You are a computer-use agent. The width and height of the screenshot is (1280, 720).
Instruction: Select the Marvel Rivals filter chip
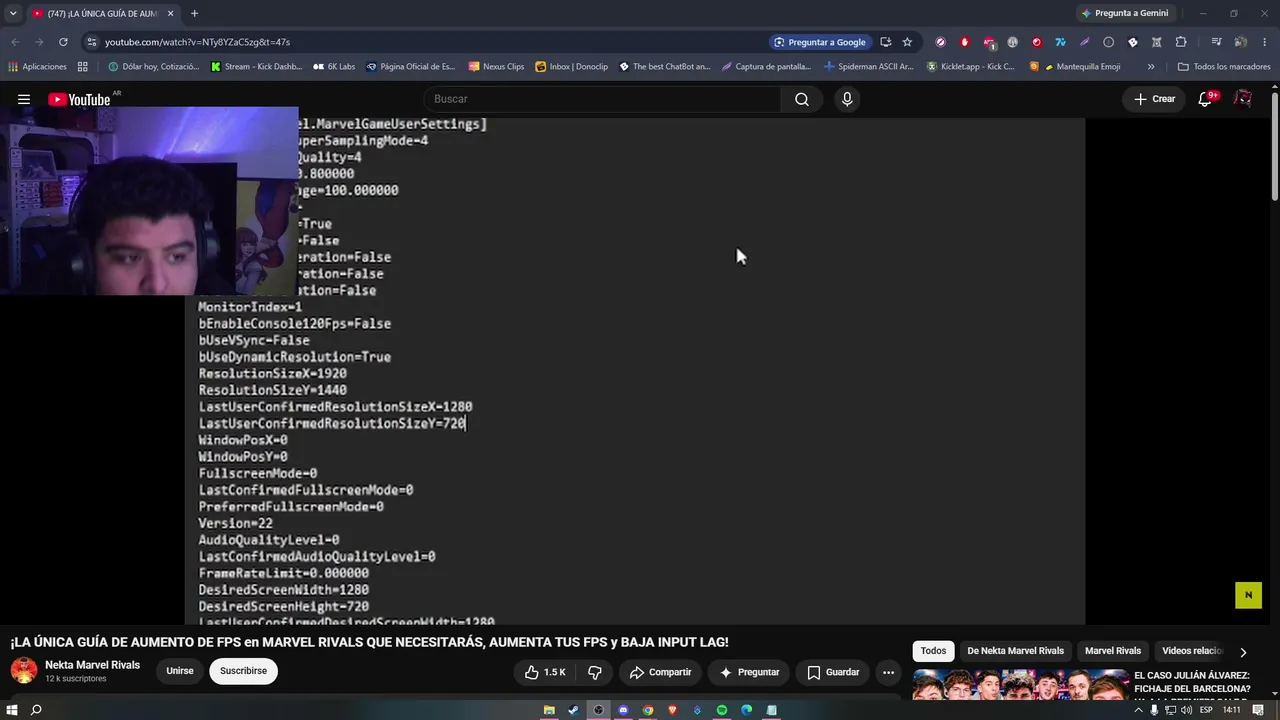click(x=1113, y=651)
